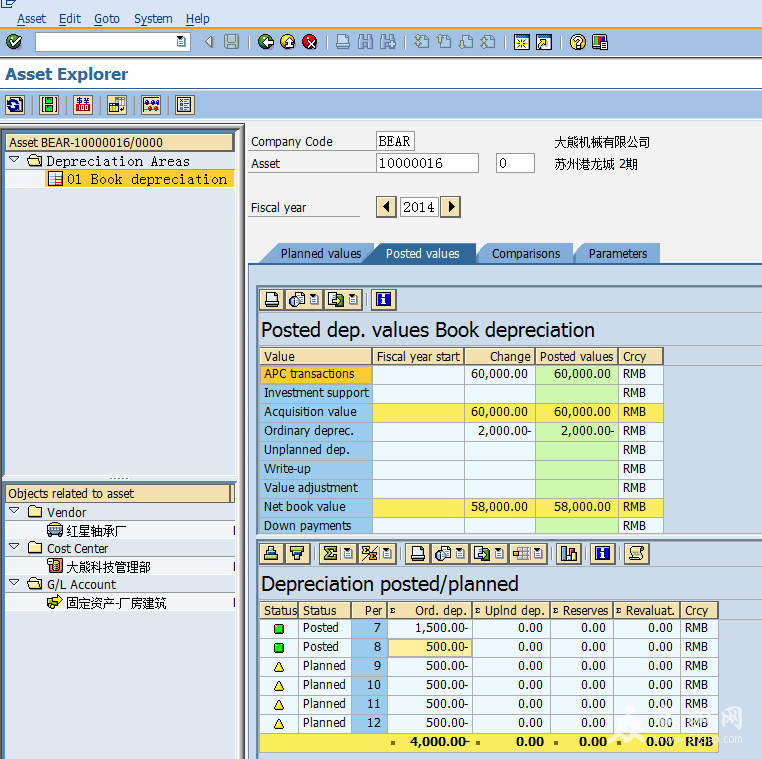Open the Edit menu
Image resolution: width=762 pixels, height=759 pixels.
pos(70,18)
